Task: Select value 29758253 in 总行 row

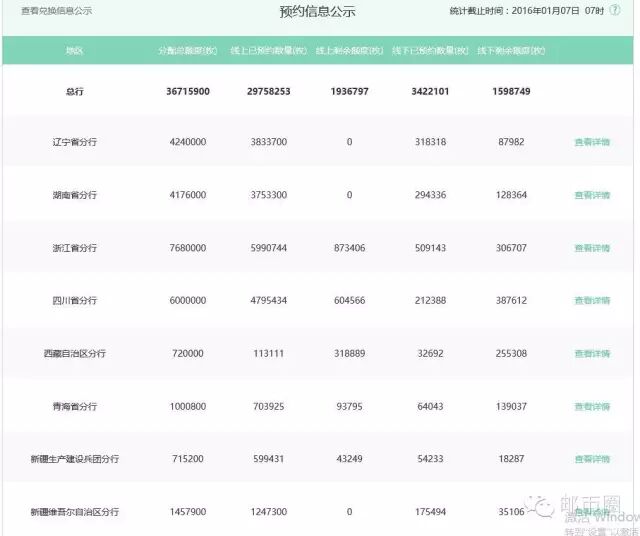Action: click(269, 91)
